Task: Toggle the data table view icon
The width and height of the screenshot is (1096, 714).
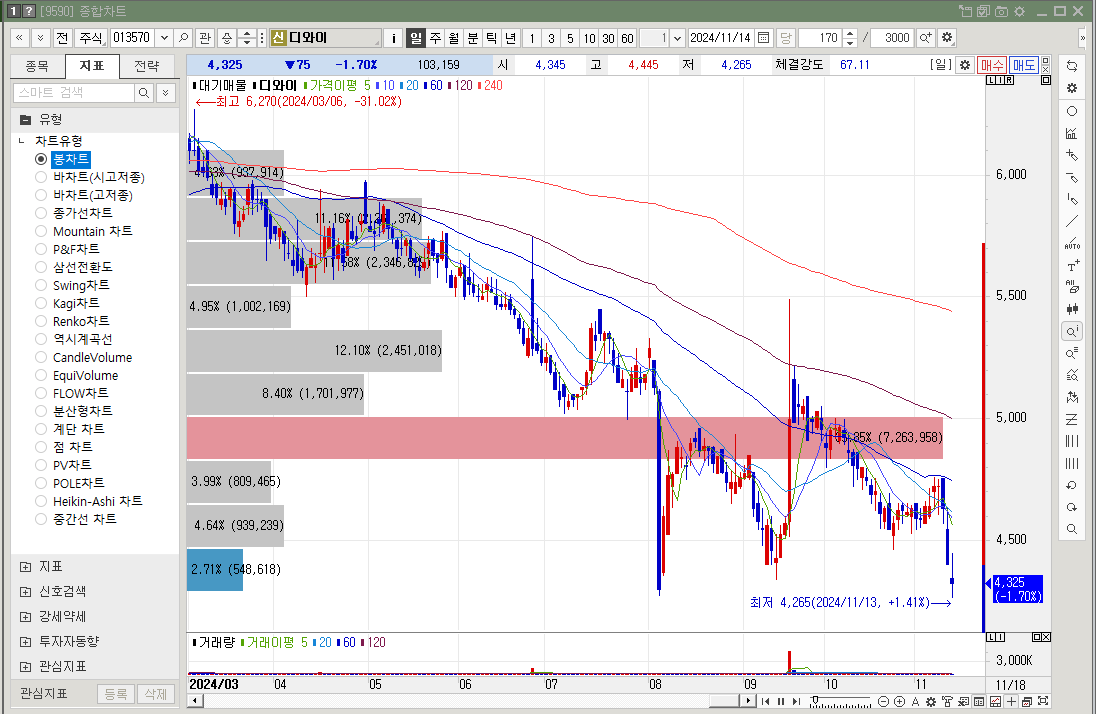Action: 979,701
